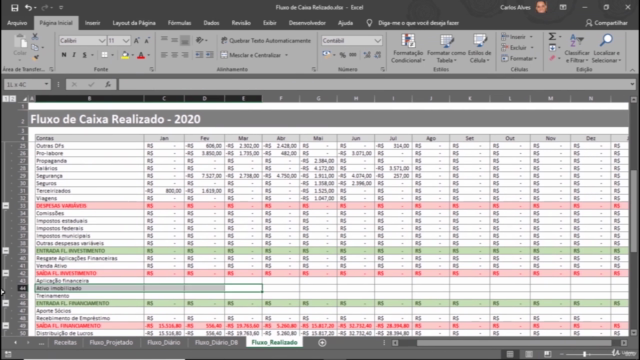Collapse the ENTRADA FL. INVESTIMENTO outline group
640x360 pixels.
(6, 251)
